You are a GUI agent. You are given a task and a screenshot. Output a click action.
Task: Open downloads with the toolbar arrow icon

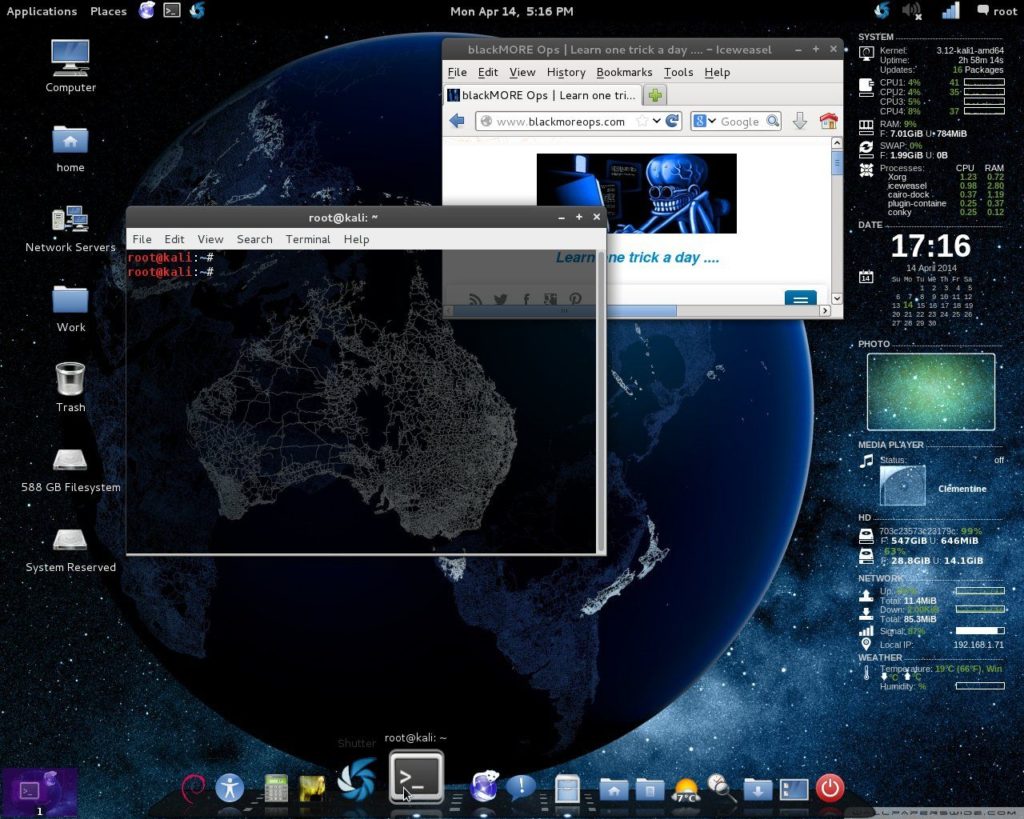[800, 120]
